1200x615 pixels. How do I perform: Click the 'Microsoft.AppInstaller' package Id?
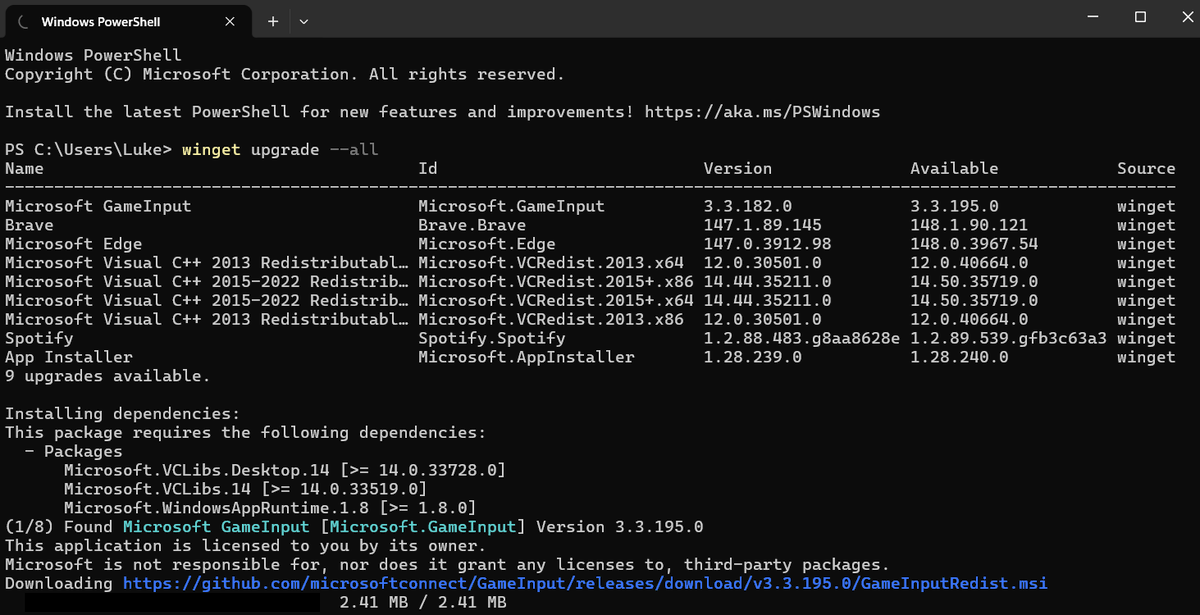tap(526, 358)
